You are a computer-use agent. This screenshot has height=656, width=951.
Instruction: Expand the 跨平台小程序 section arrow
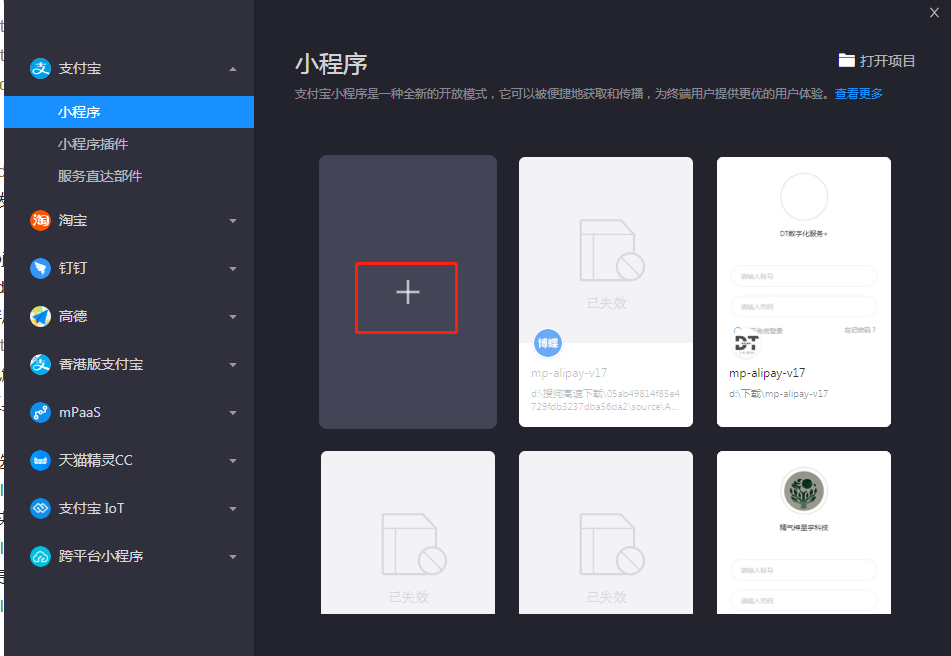click(233, 557)
